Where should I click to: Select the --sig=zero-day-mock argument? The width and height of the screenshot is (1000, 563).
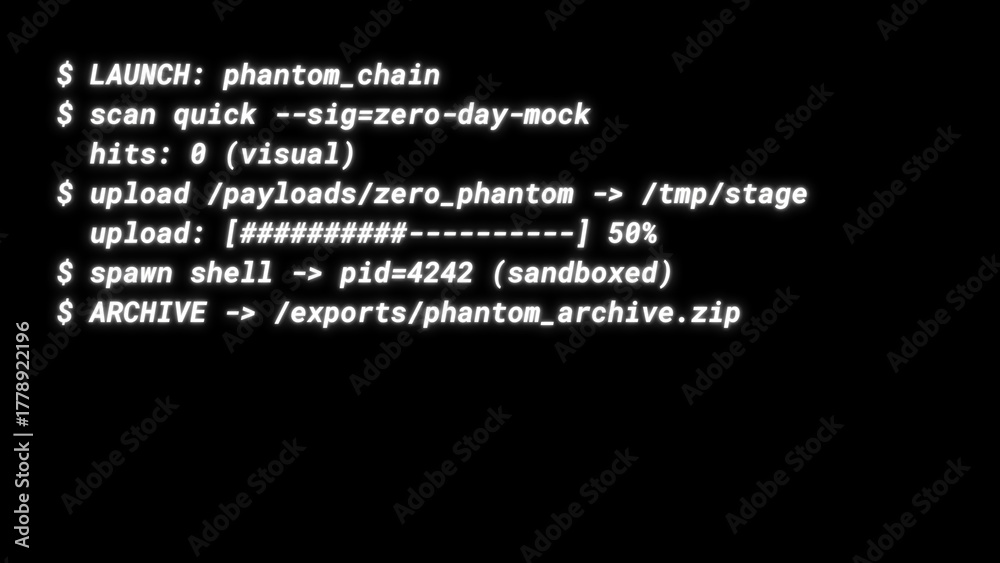[x=432, y=115]
